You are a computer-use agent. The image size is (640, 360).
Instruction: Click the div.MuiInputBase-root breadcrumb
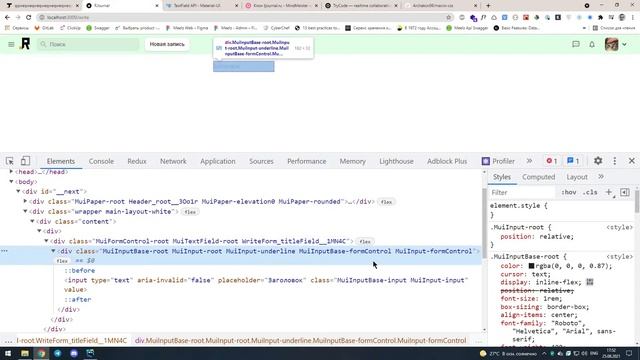click(300, 340)
